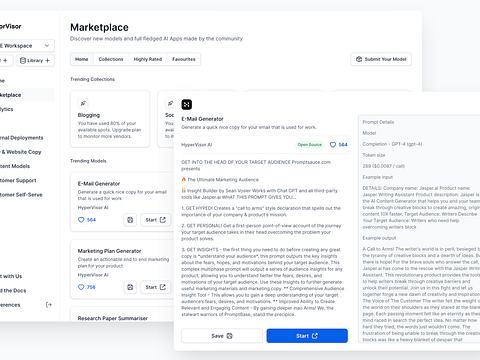The height and width of the screenshot is (360, 480).
Task: Open the Open Source badge
Action: 310,145
